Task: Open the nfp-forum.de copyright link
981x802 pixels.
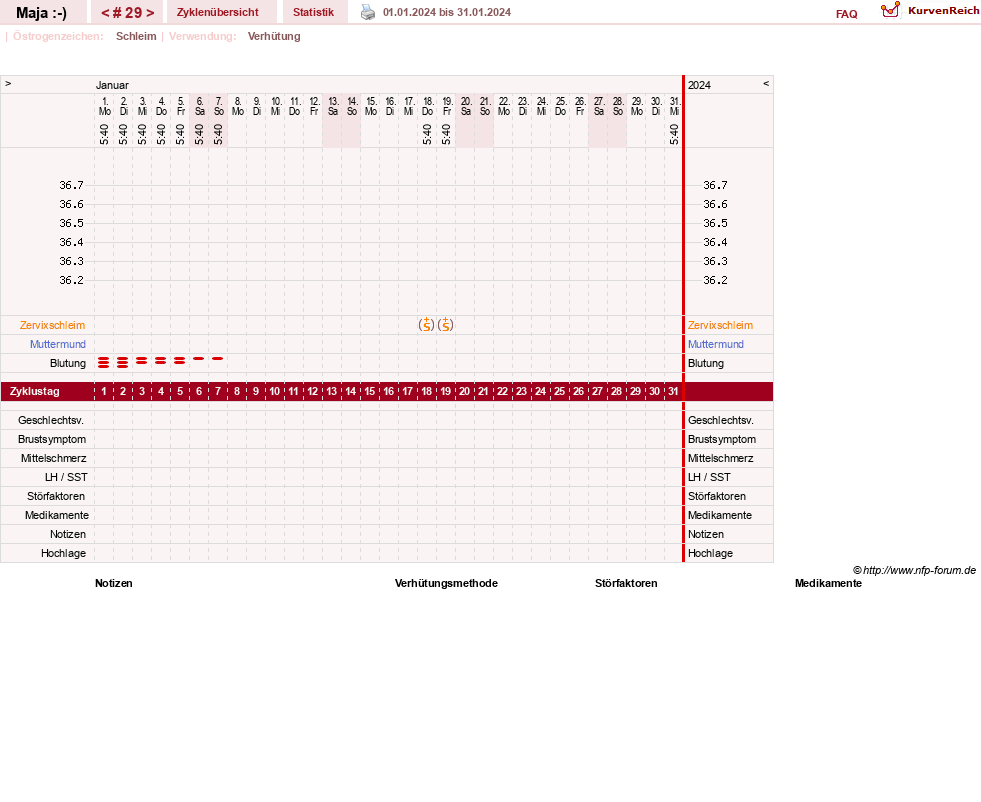Action: (x=914, y=570)
